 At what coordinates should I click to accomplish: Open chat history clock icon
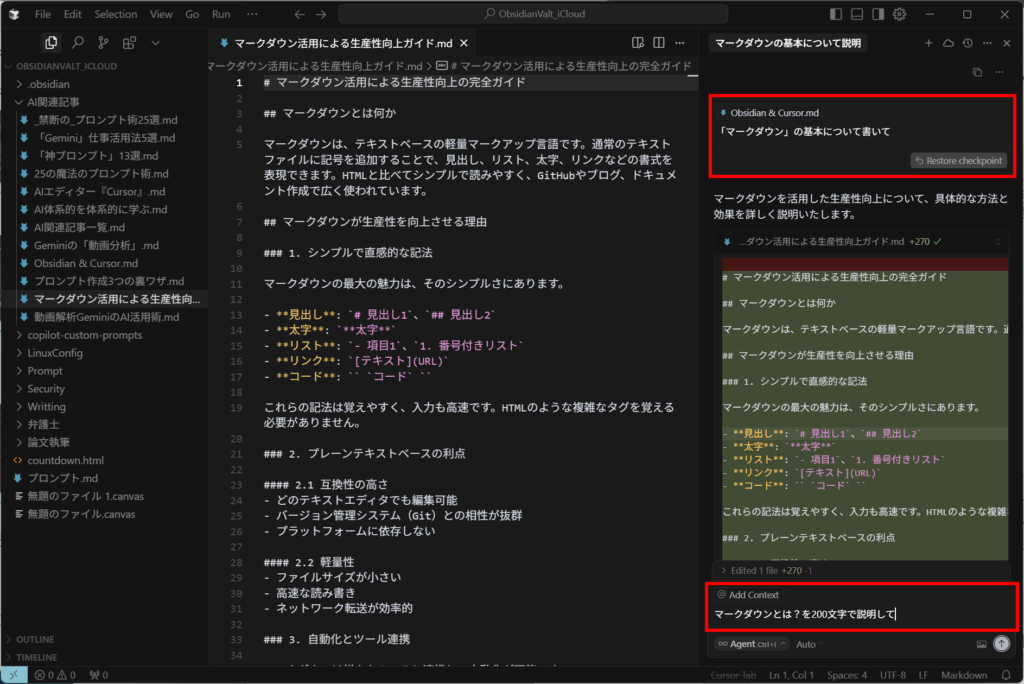[x=965, y=43]
